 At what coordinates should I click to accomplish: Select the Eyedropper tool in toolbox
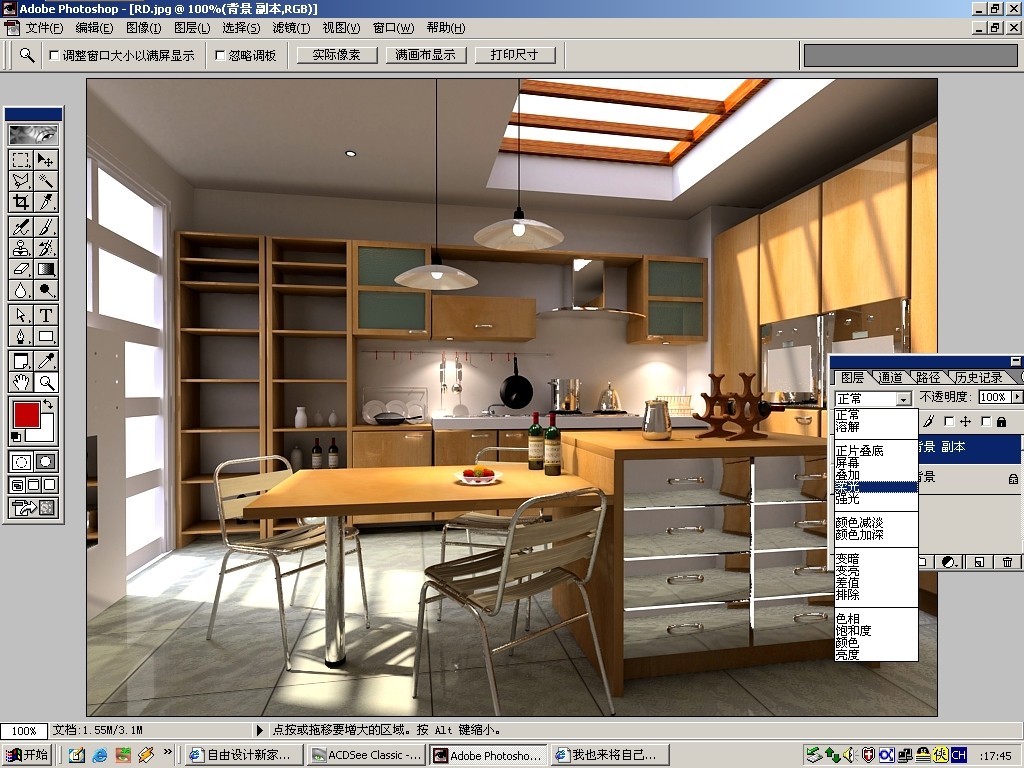point(46,361)
